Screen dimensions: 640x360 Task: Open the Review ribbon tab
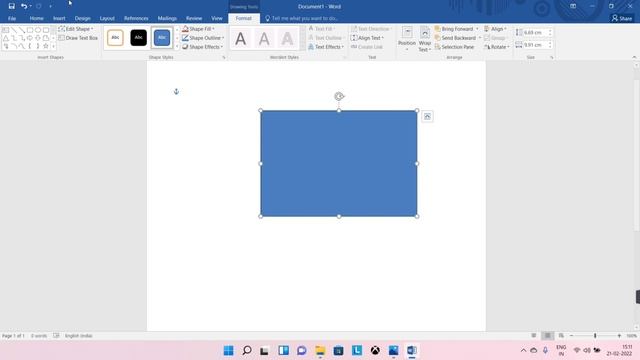(194, 18)
